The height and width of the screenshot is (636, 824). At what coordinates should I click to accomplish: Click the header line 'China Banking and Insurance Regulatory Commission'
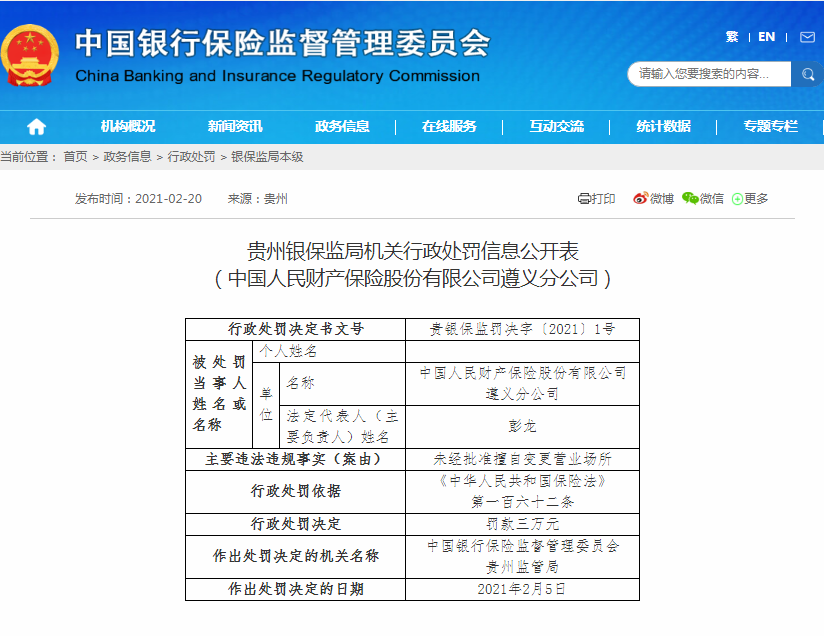pyautogui.click(x=277, y=76)
